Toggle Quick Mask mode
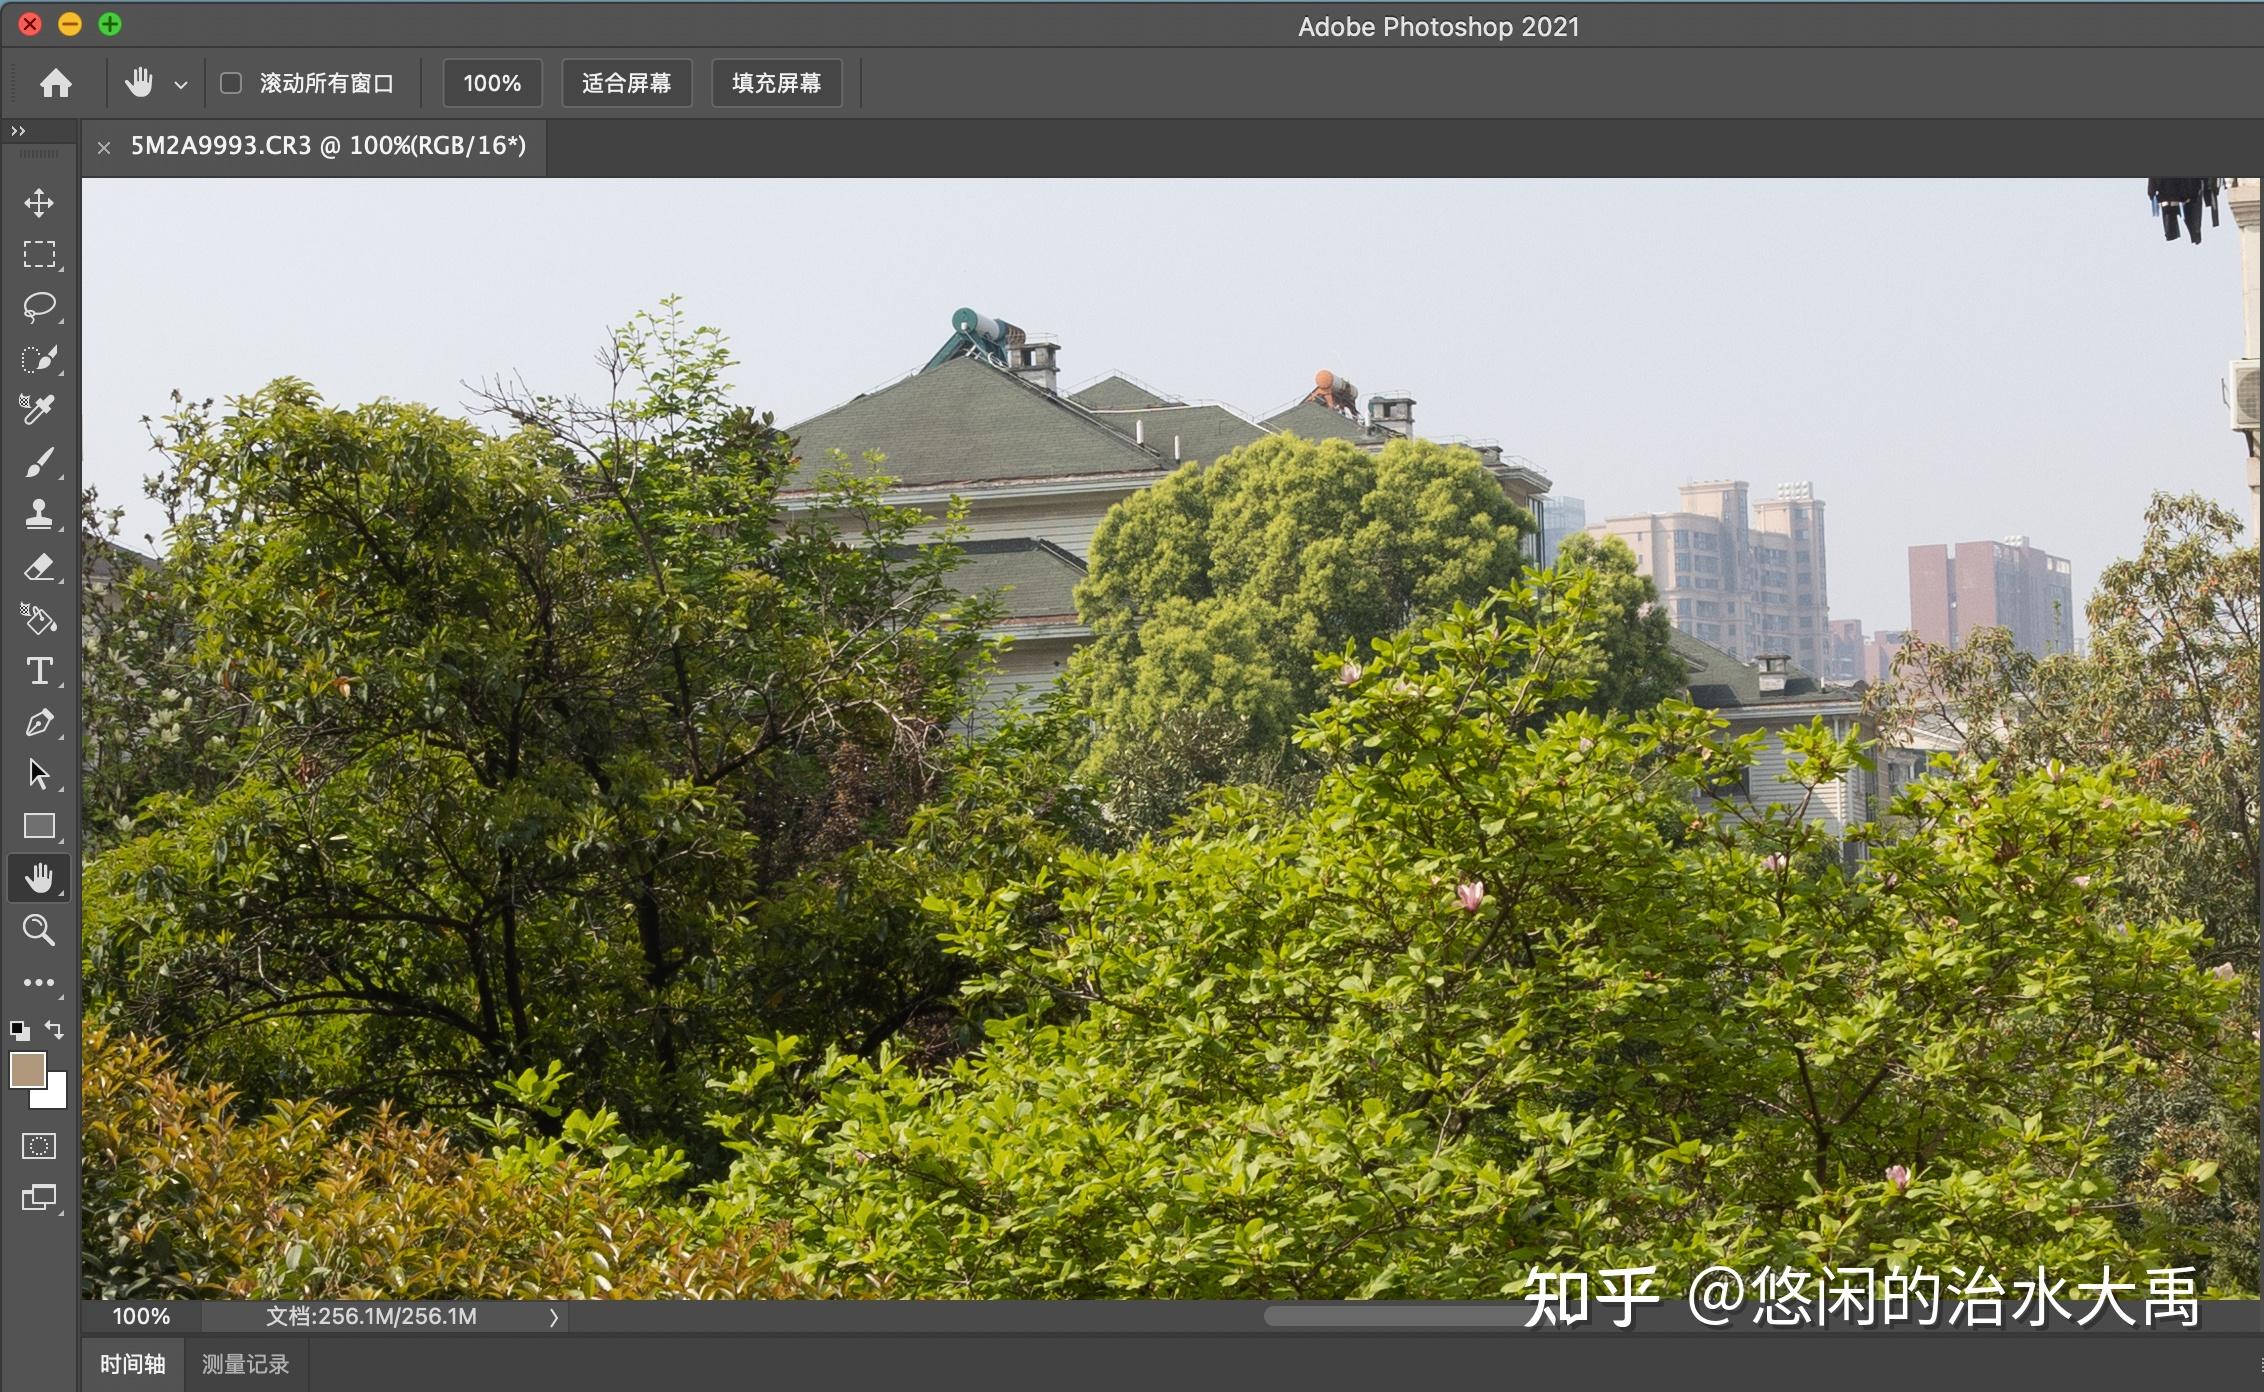 [x=39, y=1147]
